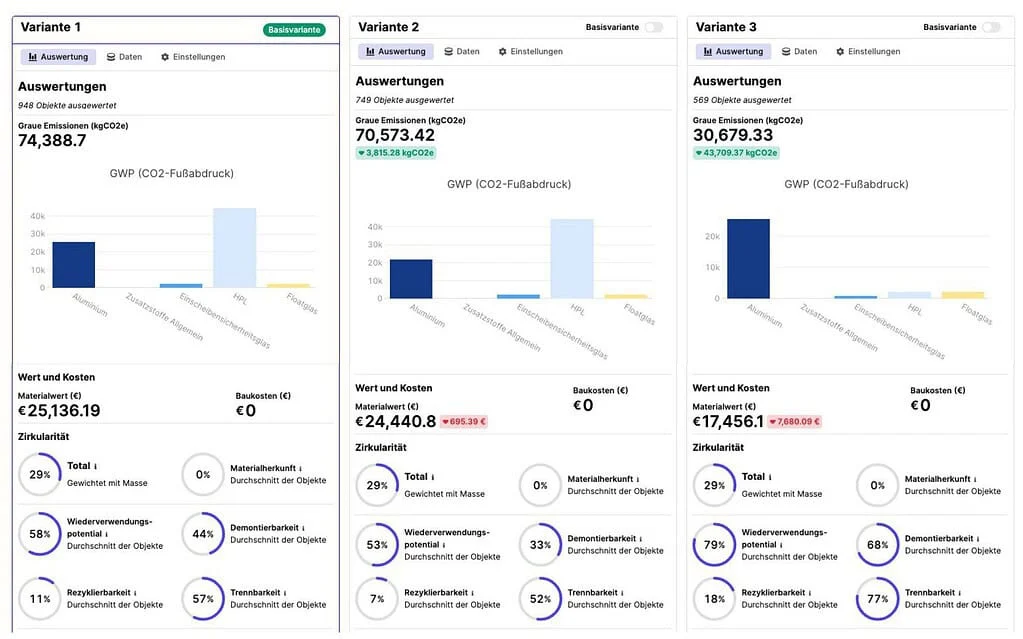Click the dark blue Aluminium bar in Variante 3
The image size is (1023, 639).
click(x=748, y=259)
